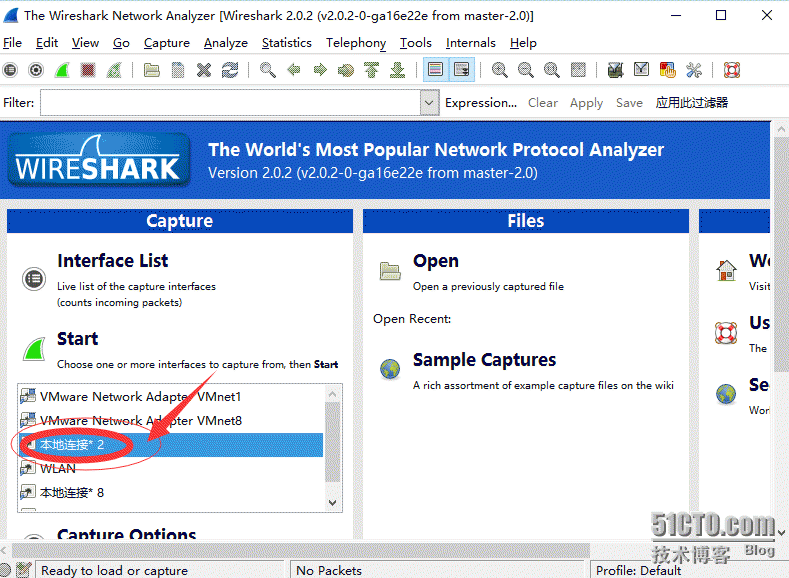789x578 pixels.
Task: Click the website house icon
Action: (x=726, y=270)
